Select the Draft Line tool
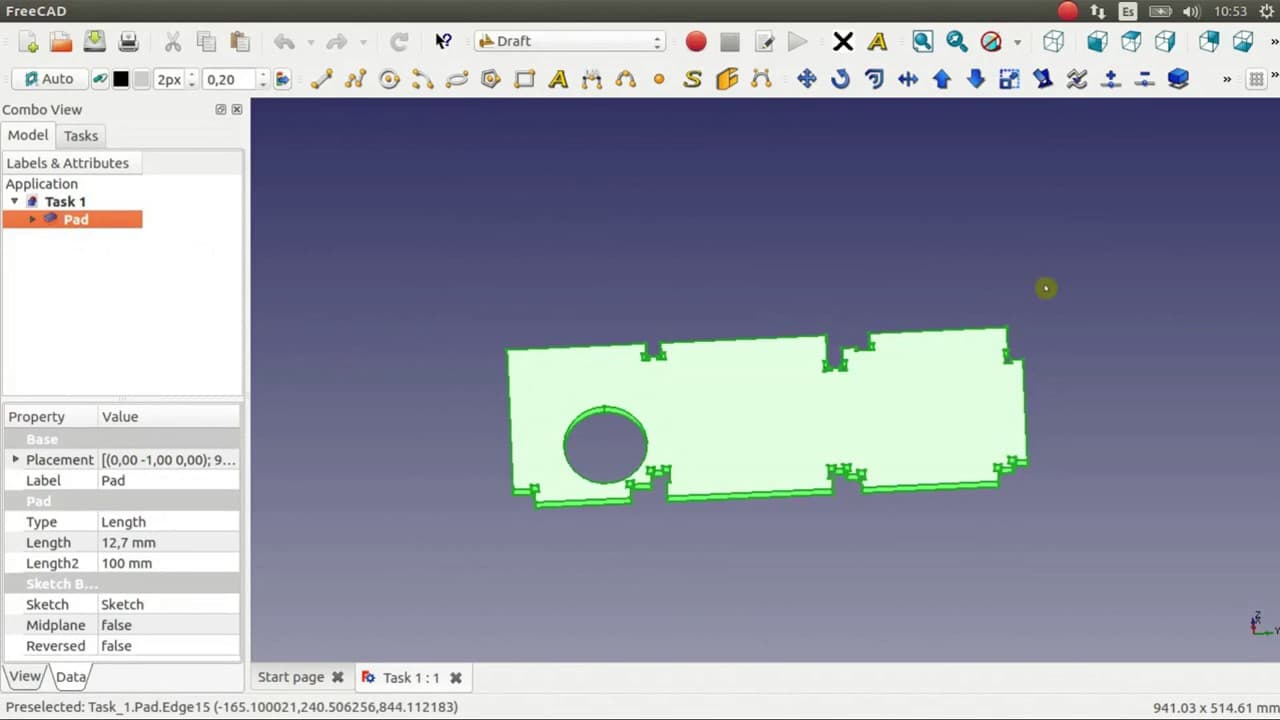 pos(322,79)
